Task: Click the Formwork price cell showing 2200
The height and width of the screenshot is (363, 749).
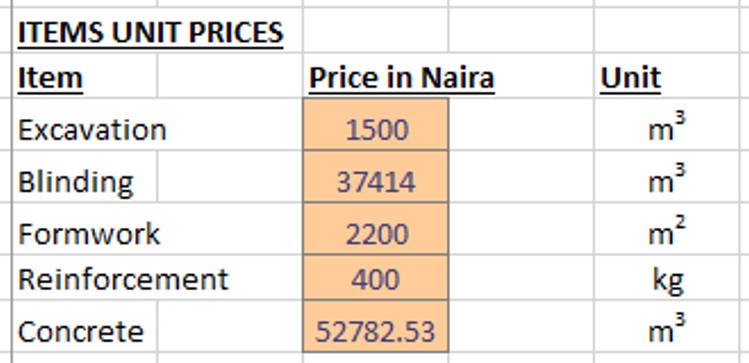Action: tap(375, 229)
